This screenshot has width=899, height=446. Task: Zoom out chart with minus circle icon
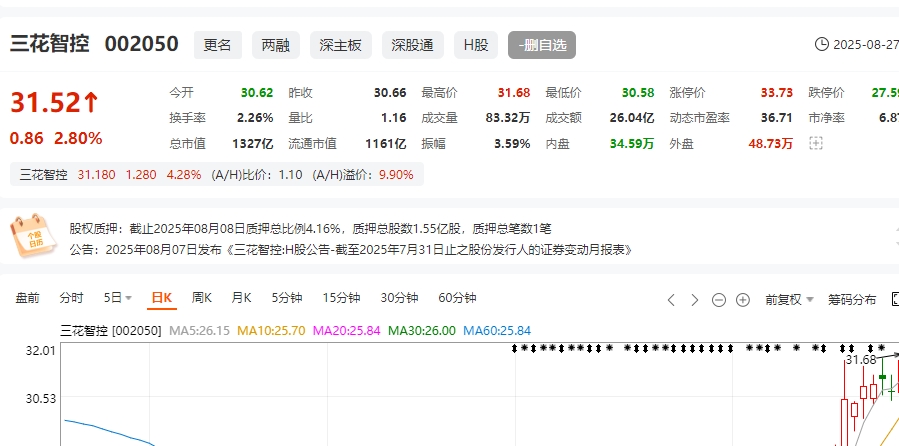pyautogui.click(x=719, y=300)
